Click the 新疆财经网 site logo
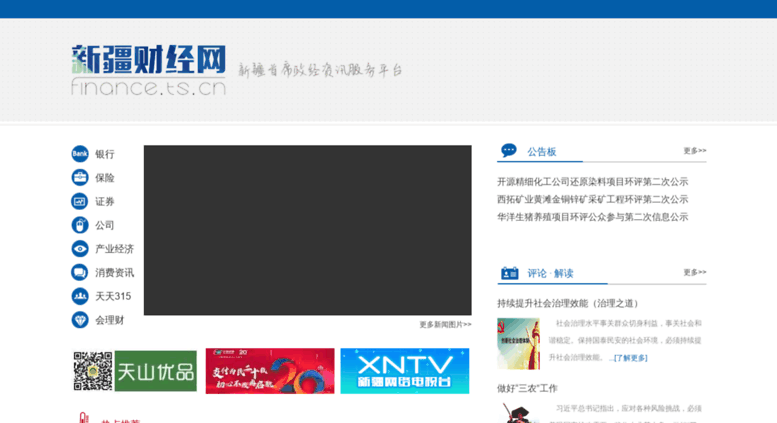The height and width of the screenshot is (423, 777). [149, 69]
